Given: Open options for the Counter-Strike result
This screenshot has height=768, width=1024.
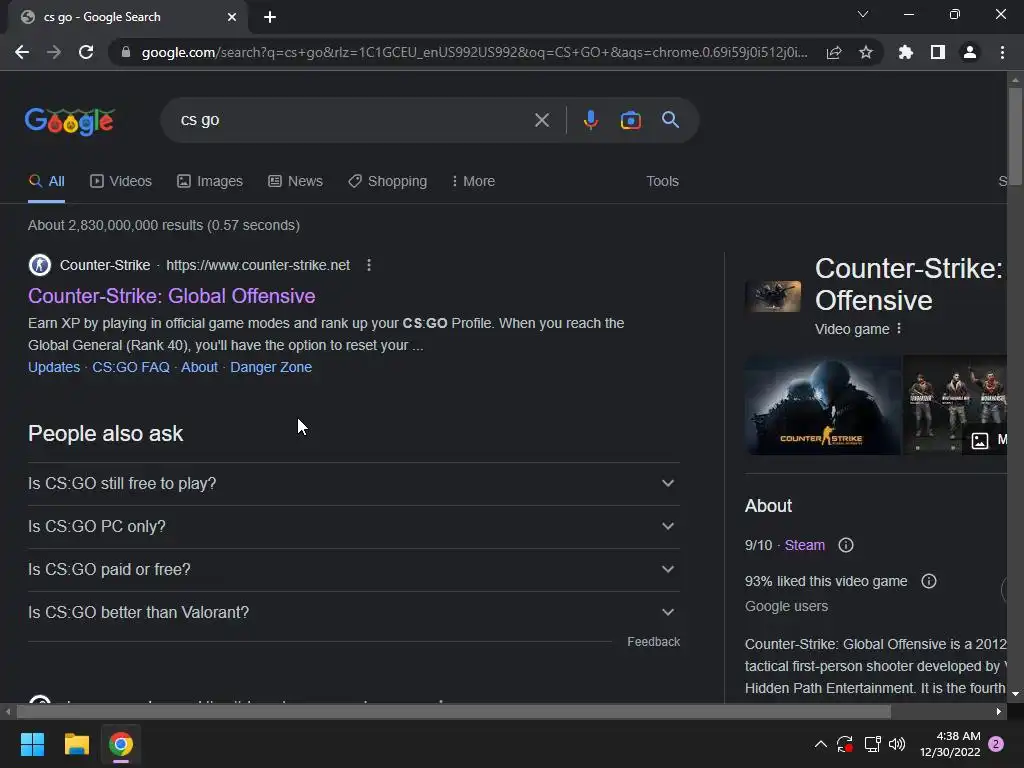Looking at the screenshot, I should 369,265.
